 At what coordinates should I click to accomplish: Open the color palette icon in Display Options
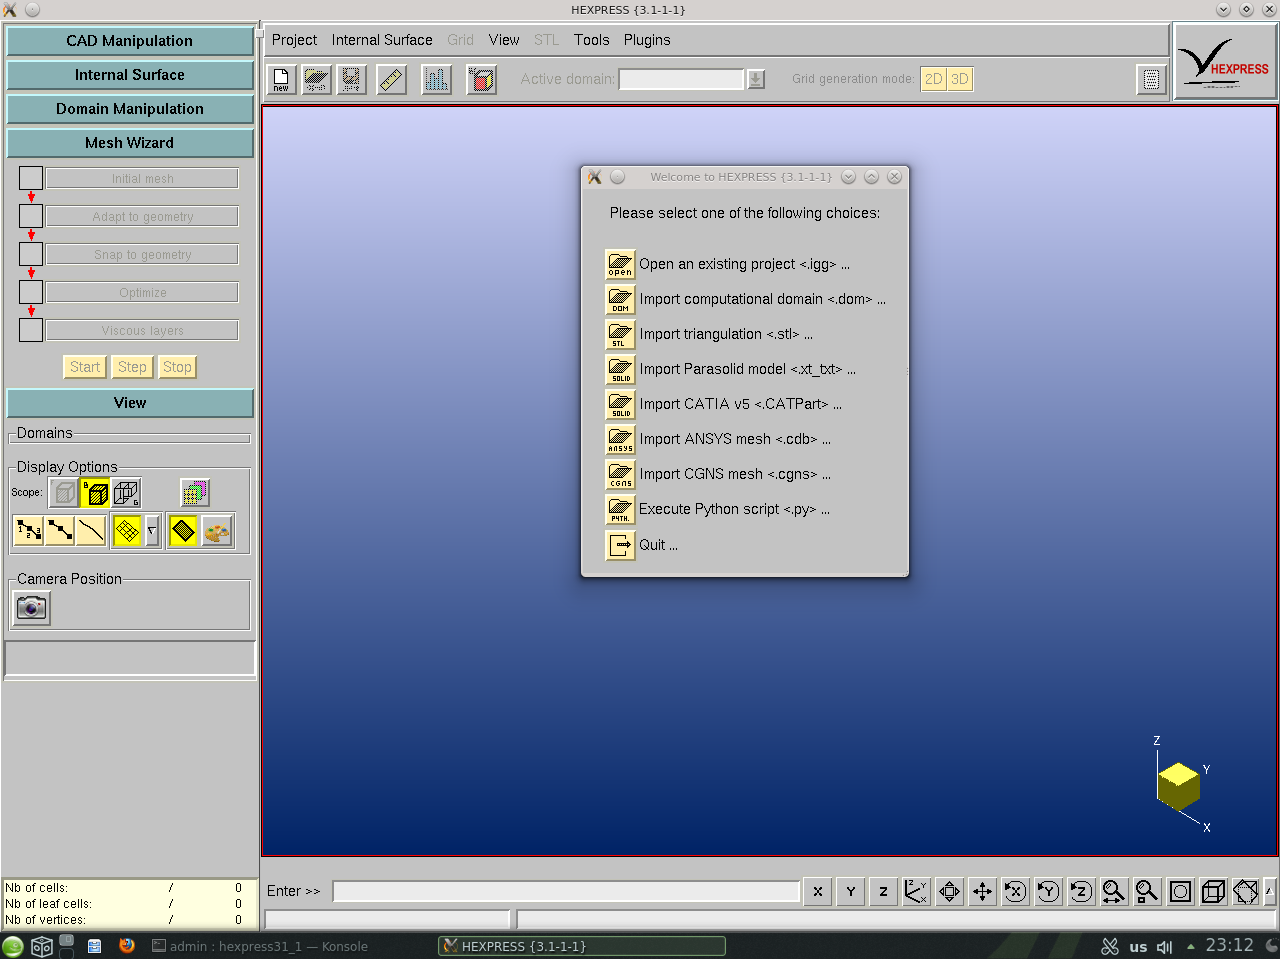click(x=217, y=531)
